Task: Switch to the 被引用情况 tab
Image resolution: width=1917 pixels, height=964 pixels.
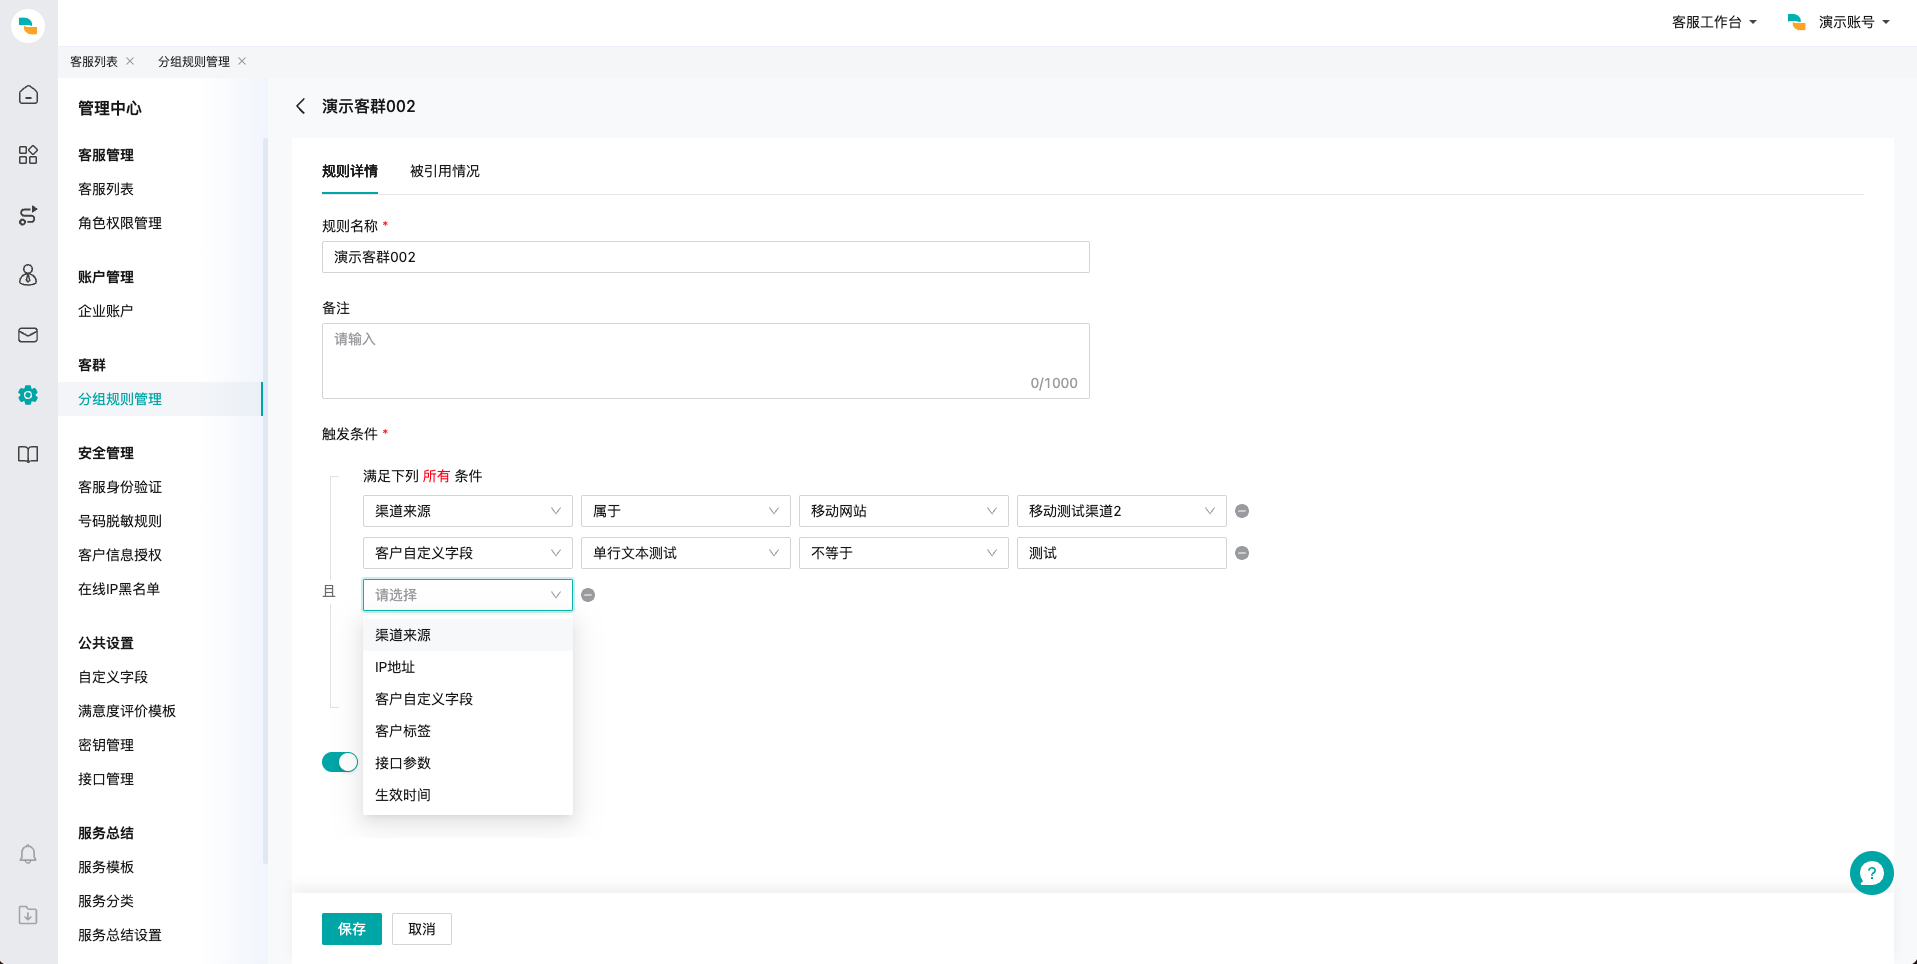Action: click(x=445, y=171)
